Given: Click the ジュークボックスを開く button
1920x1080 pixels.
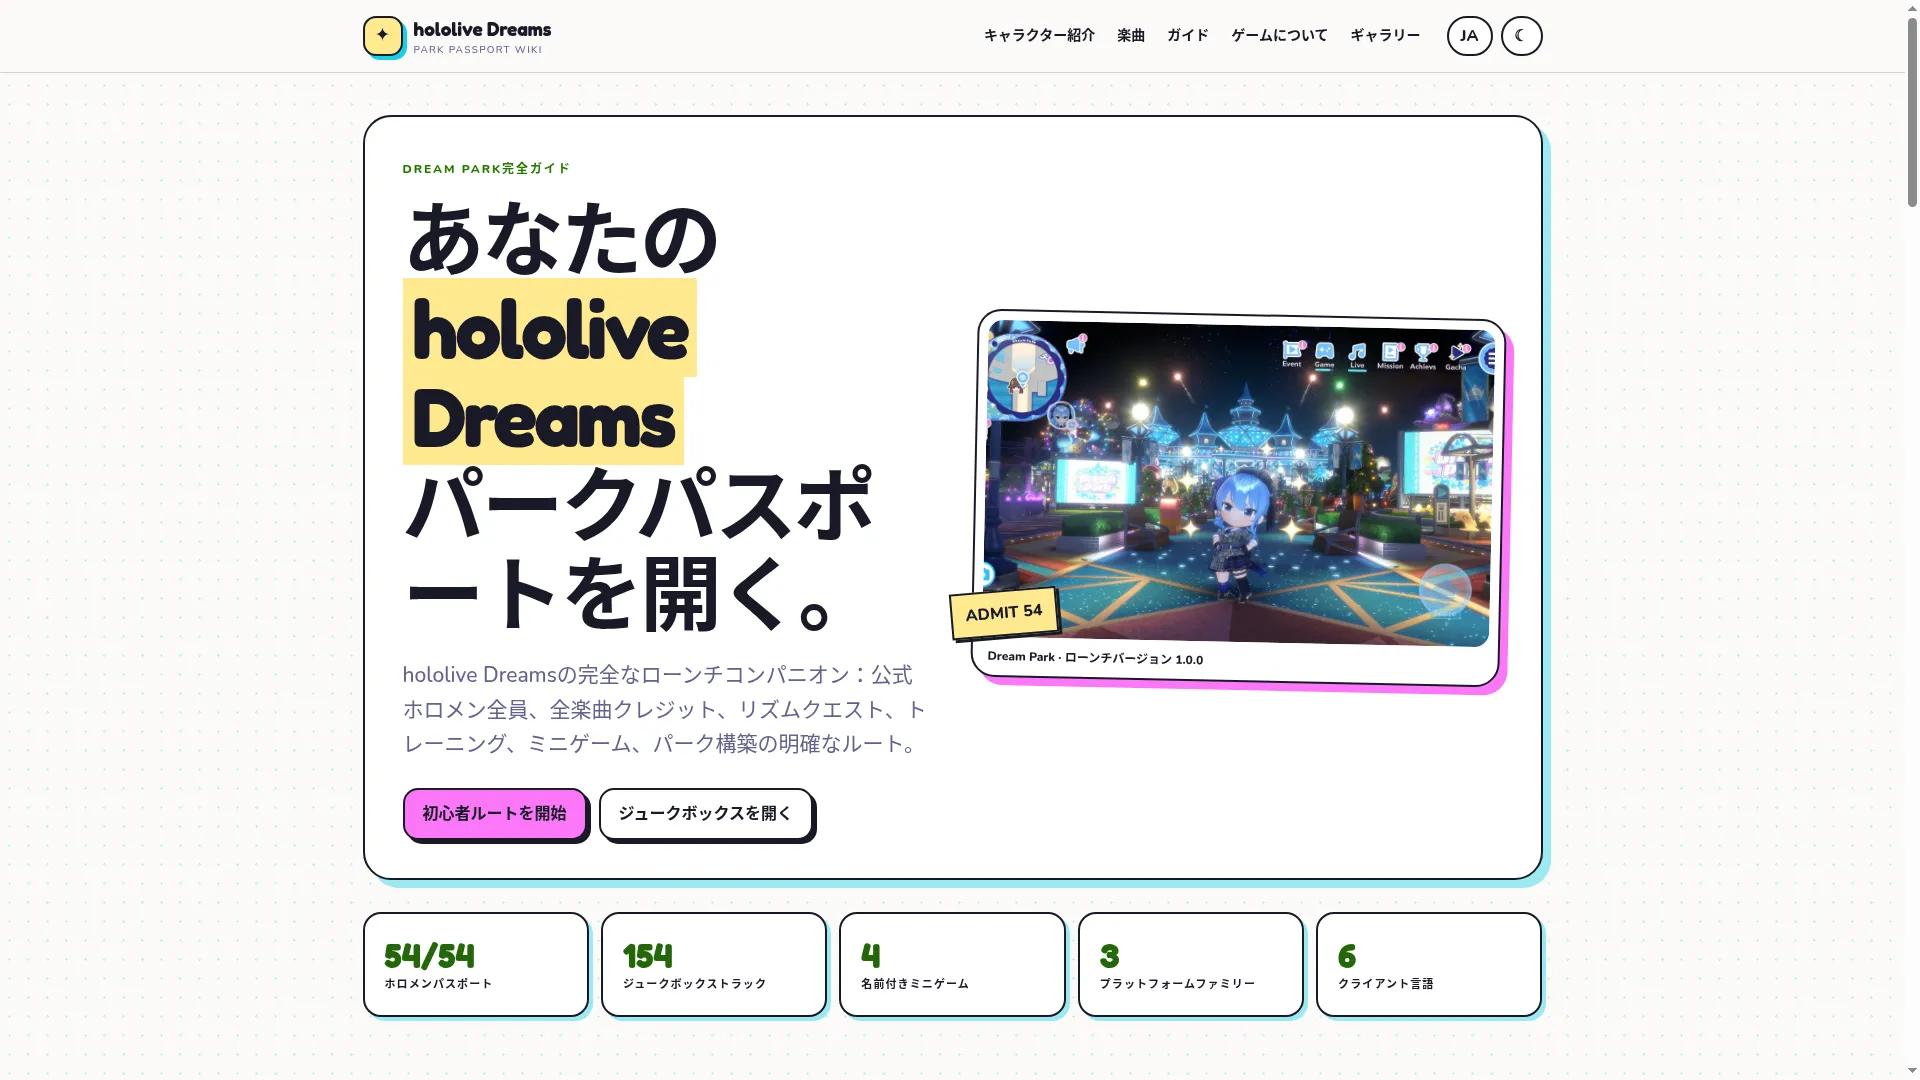Looking at the screenshot, I should pos(705,813).
